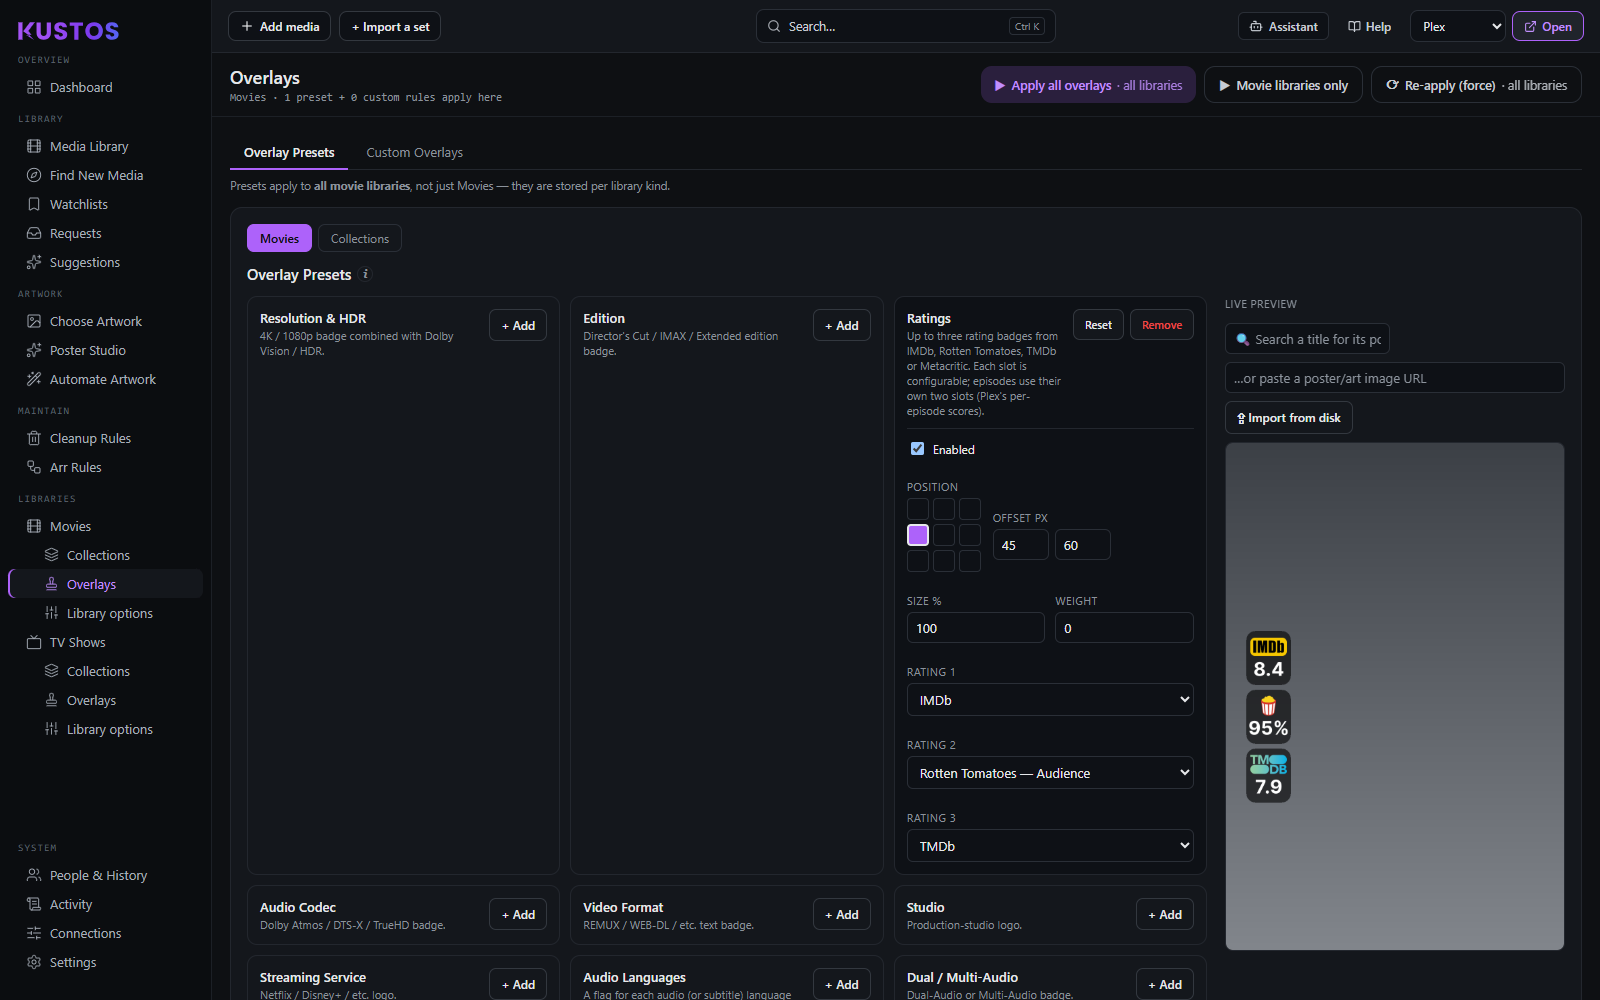Click the Assistant robot icon button
This screenshot has height=1000, width=1600.
point(1283,27)
